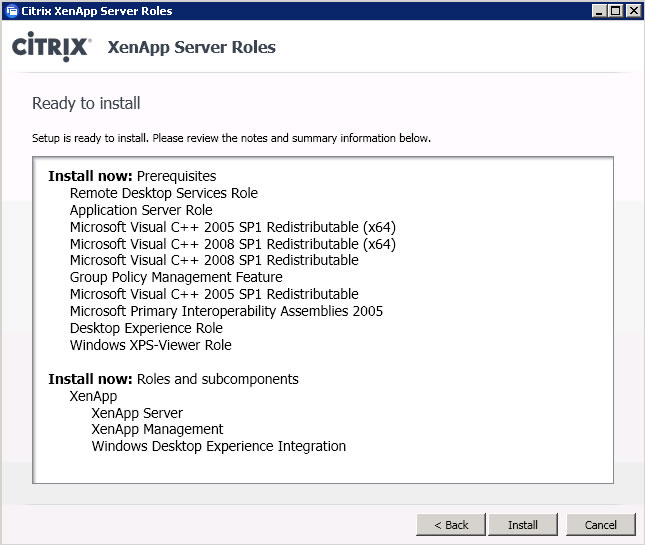Click the 'Ready to install' heading

point(86,103)
